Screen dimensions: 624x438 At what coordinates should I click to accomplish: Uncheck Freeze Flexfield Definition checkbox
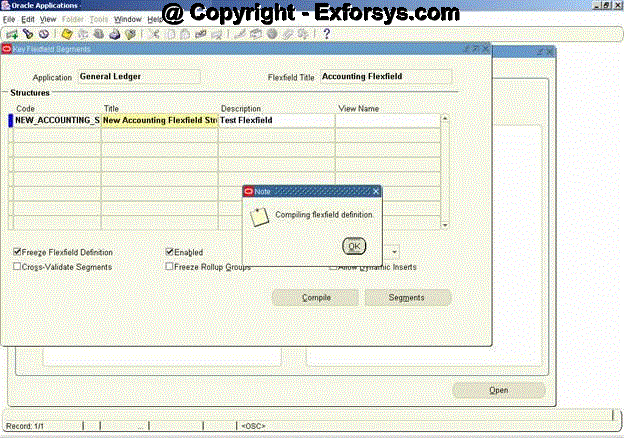click(17, 253)
